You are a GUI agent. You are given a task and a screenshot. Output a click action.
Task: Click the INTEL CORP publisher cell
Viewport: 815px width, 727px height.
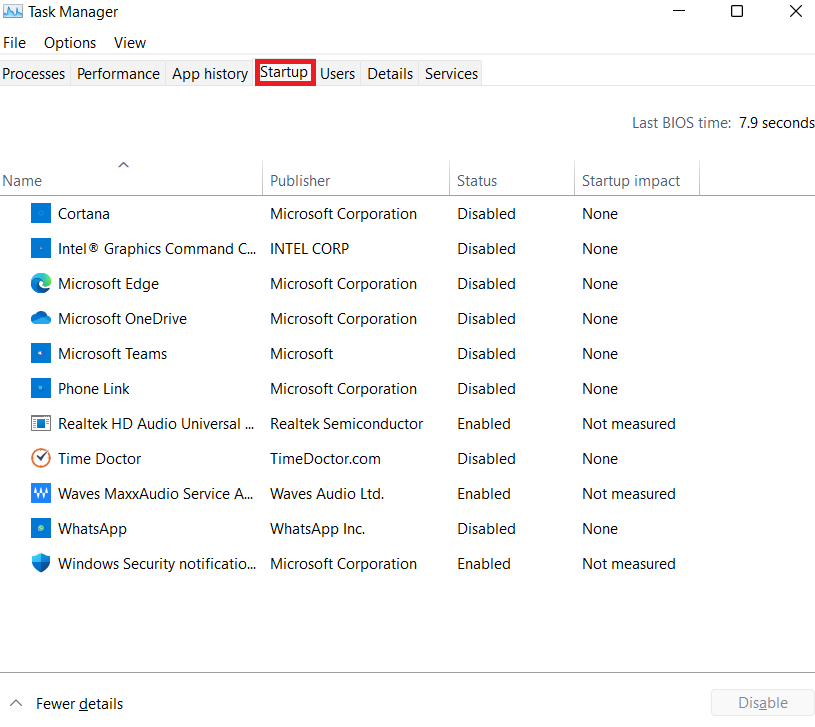[x=309, y=249]
